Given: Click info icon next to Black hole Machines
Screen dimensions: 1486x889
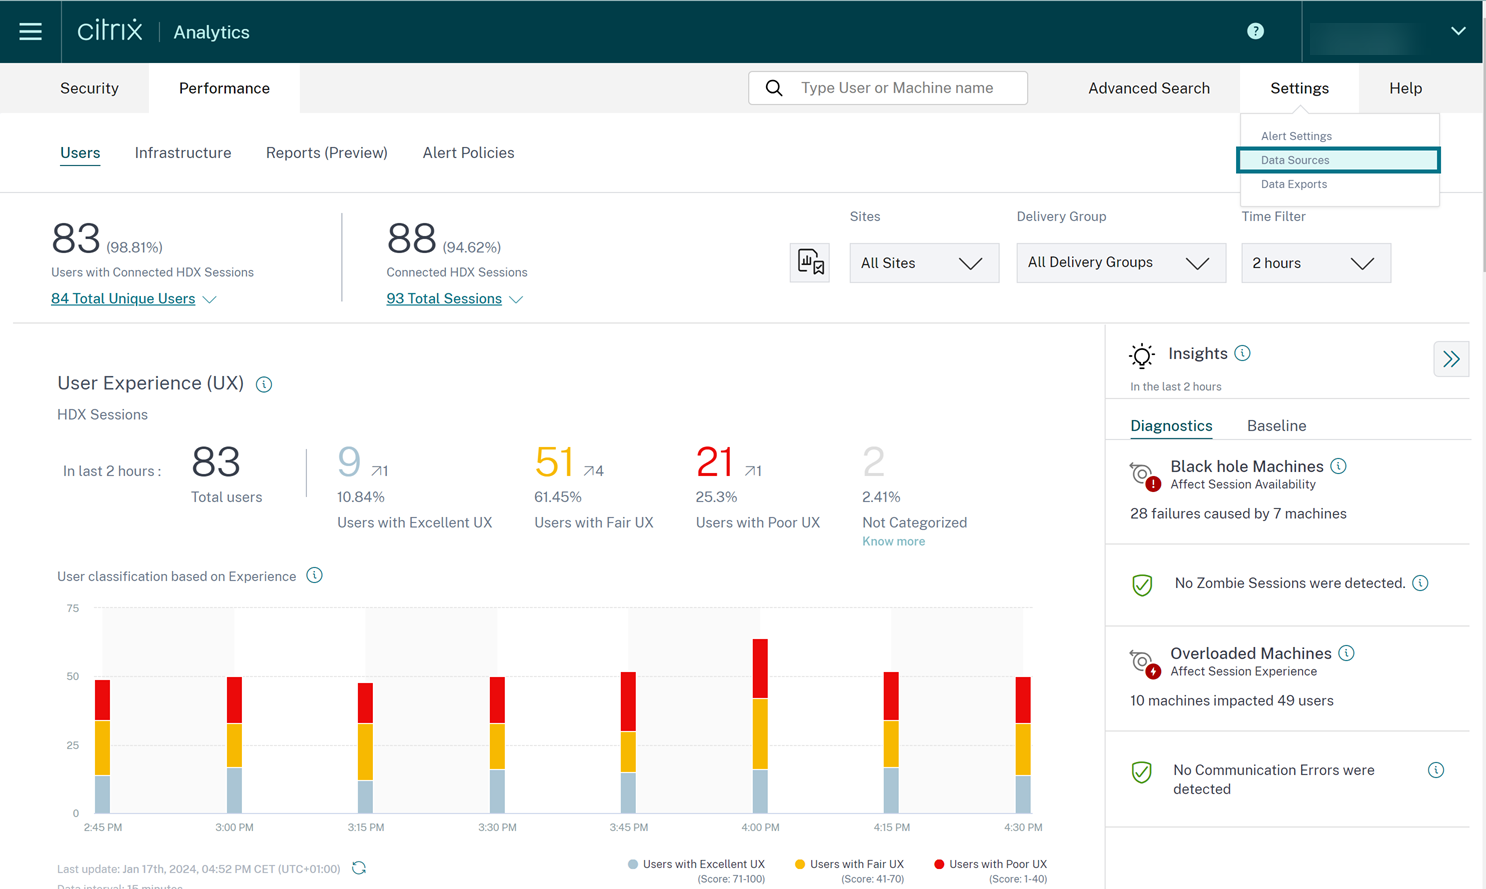Looking at the screenshot, I should tap(1338, 467).
